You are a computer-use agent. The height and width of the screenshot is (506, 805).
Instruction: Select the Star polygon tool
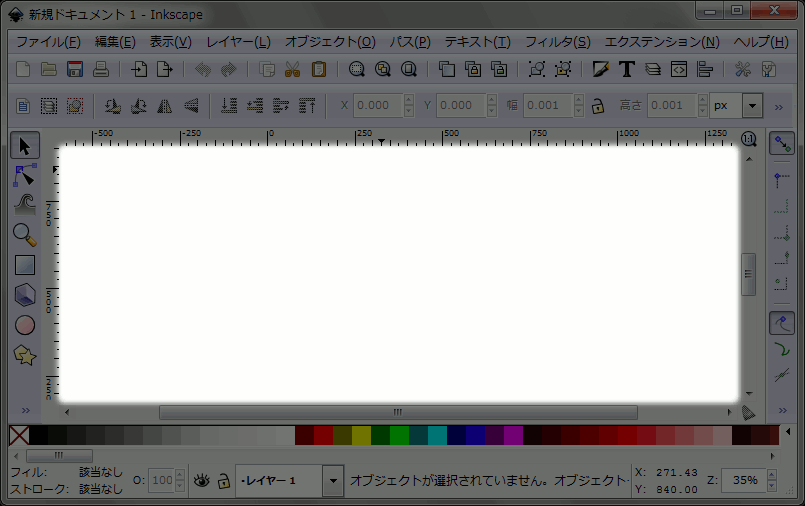(x=25, y=355)
